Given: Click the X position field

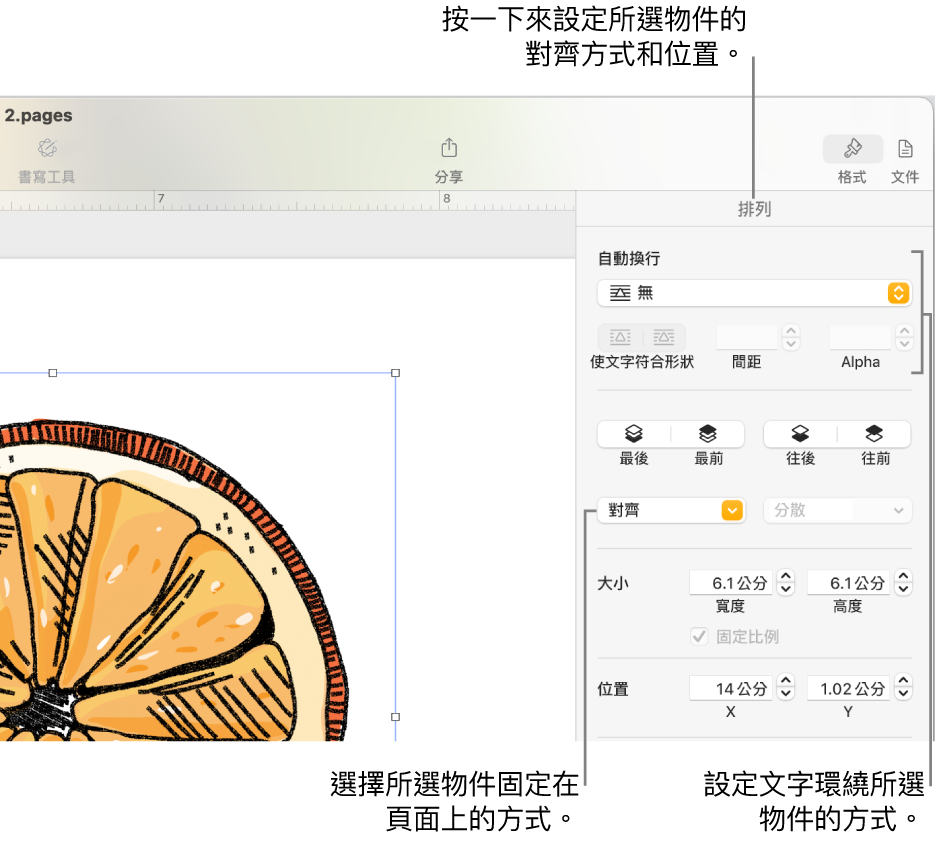Looking at the screenshot, I should click(x=731, y=689).
